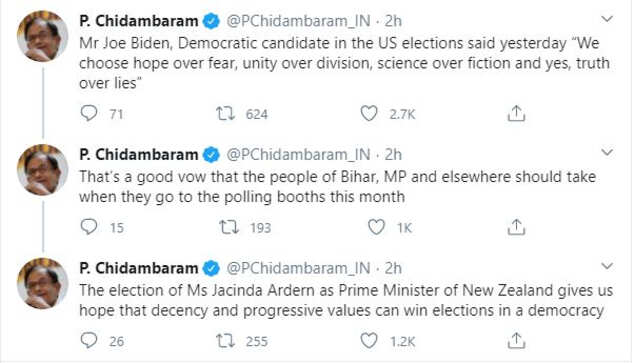Like the Bihar polling booths tweet

click(376, 227)
